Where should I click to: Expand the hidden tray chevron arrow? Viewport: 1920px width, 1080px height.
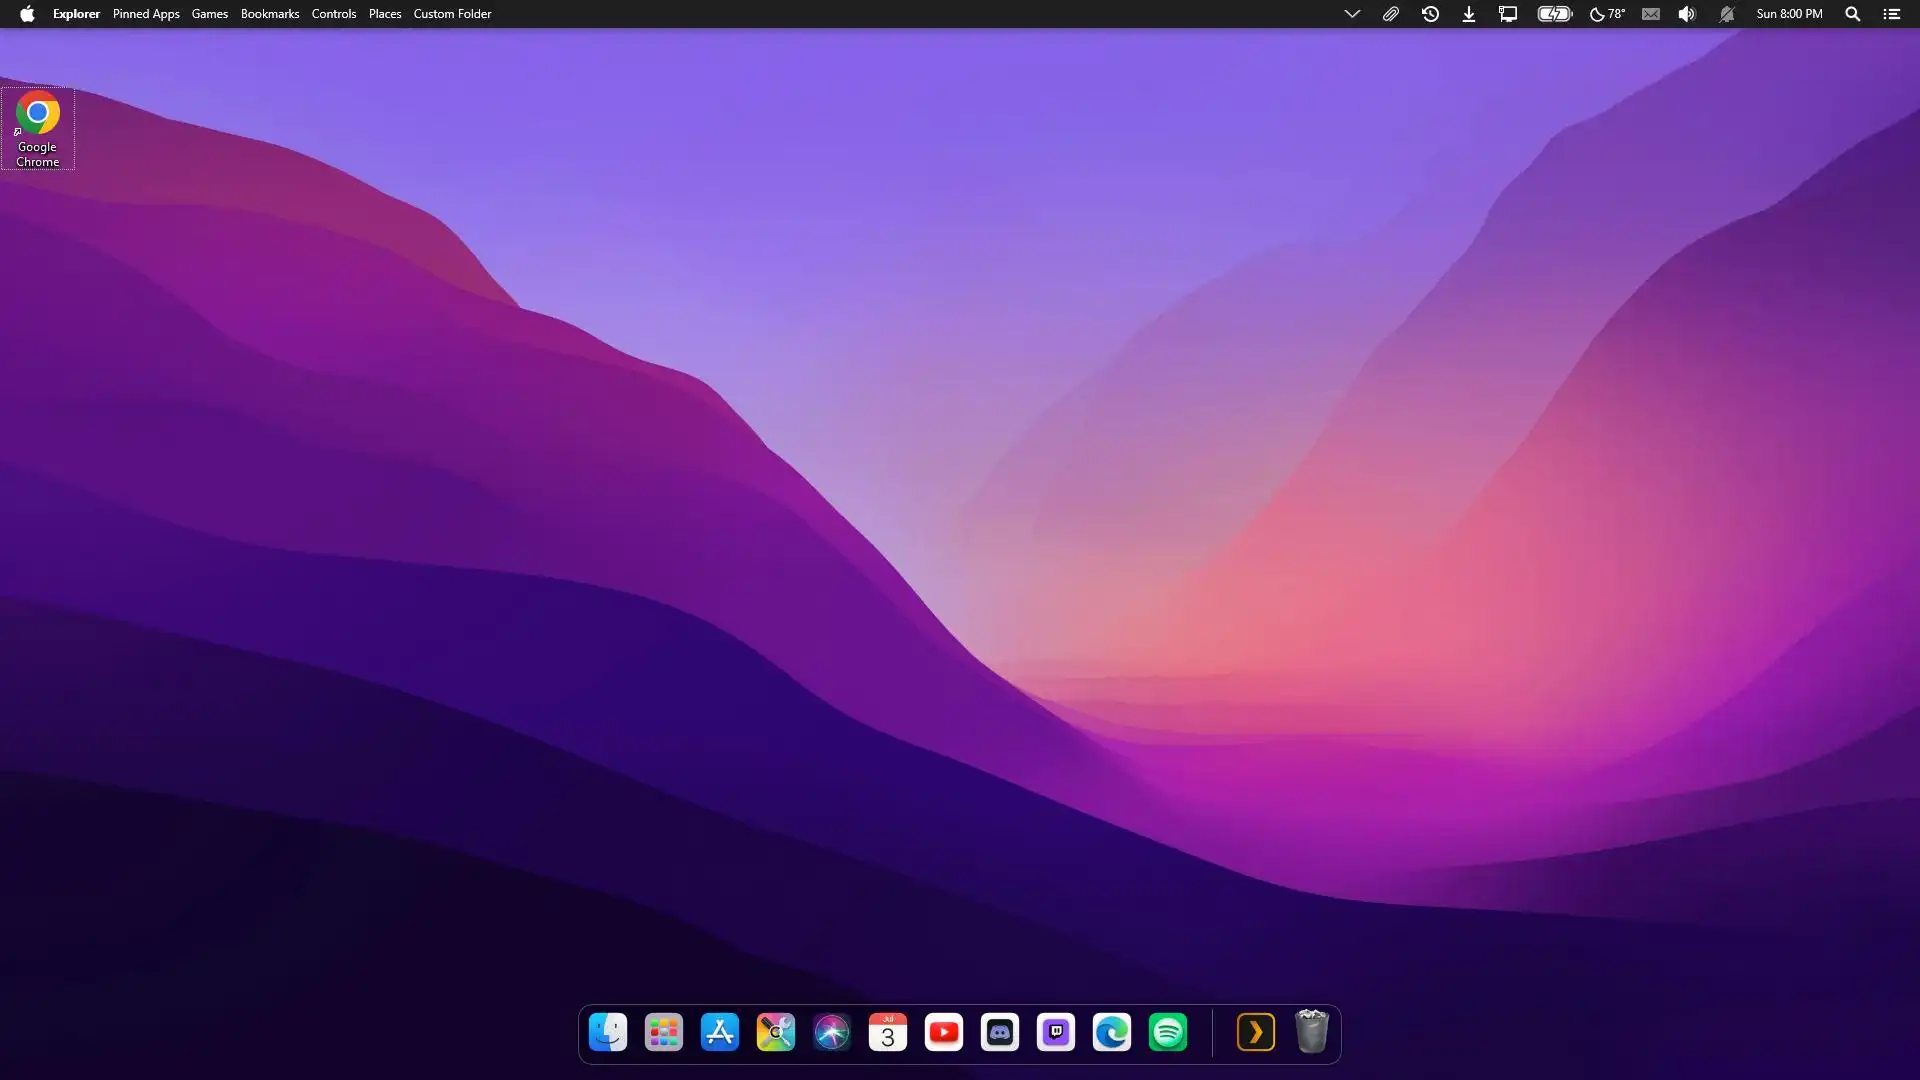(1352, 14)
